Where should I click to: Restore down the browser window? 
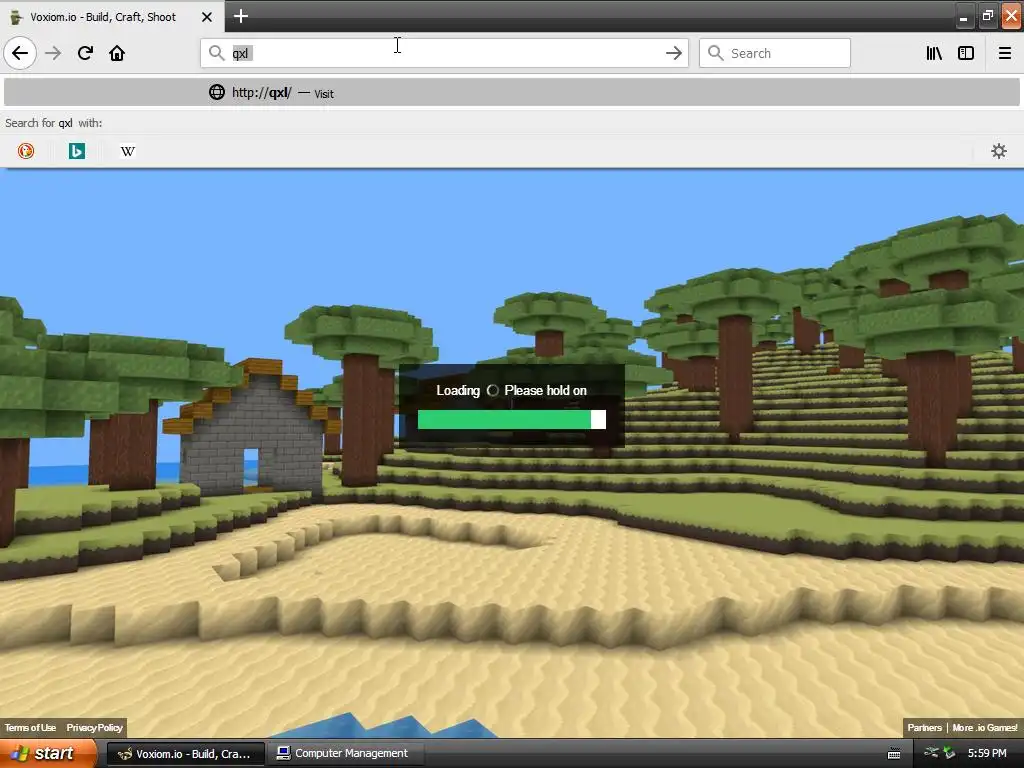(987, 17)
